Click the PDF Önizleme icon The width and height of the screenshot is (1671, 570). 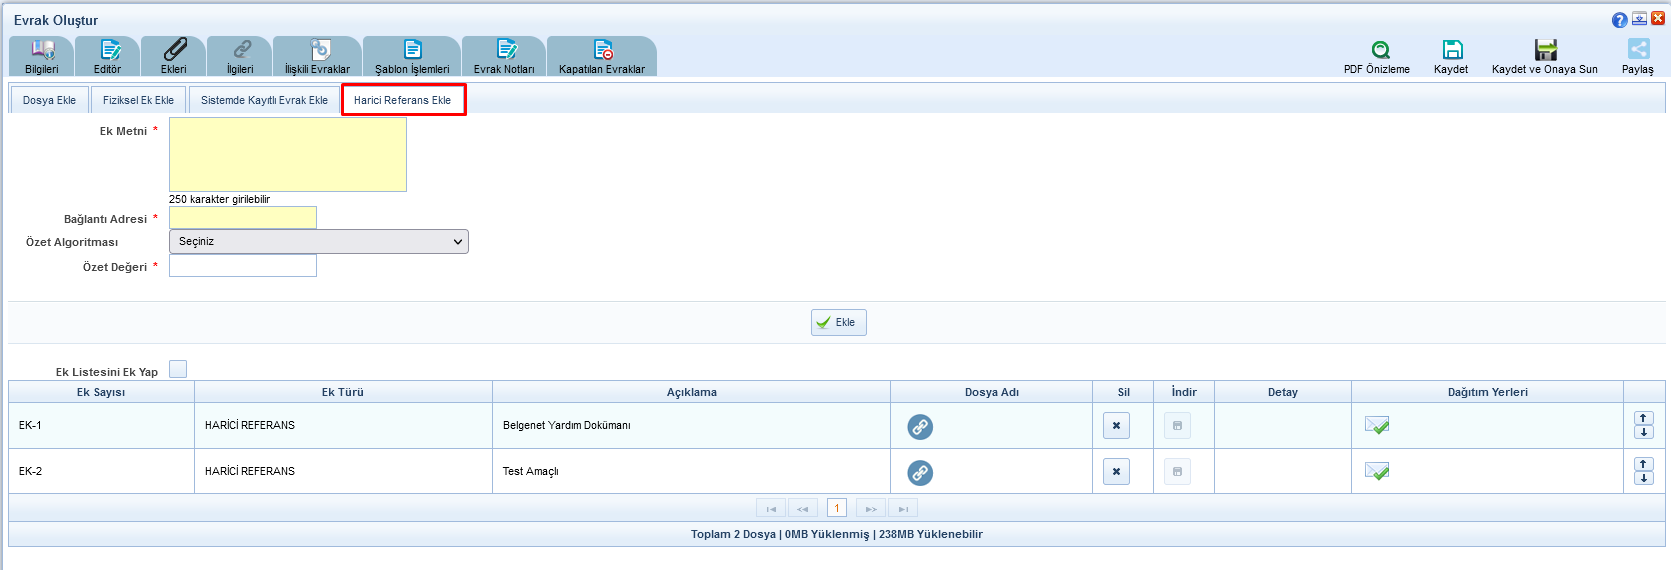tap(1379, 50)
